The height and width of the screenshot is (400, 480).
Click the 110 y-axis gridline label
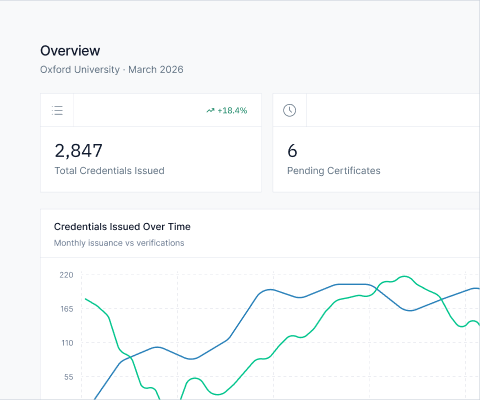tap(67, 343)
